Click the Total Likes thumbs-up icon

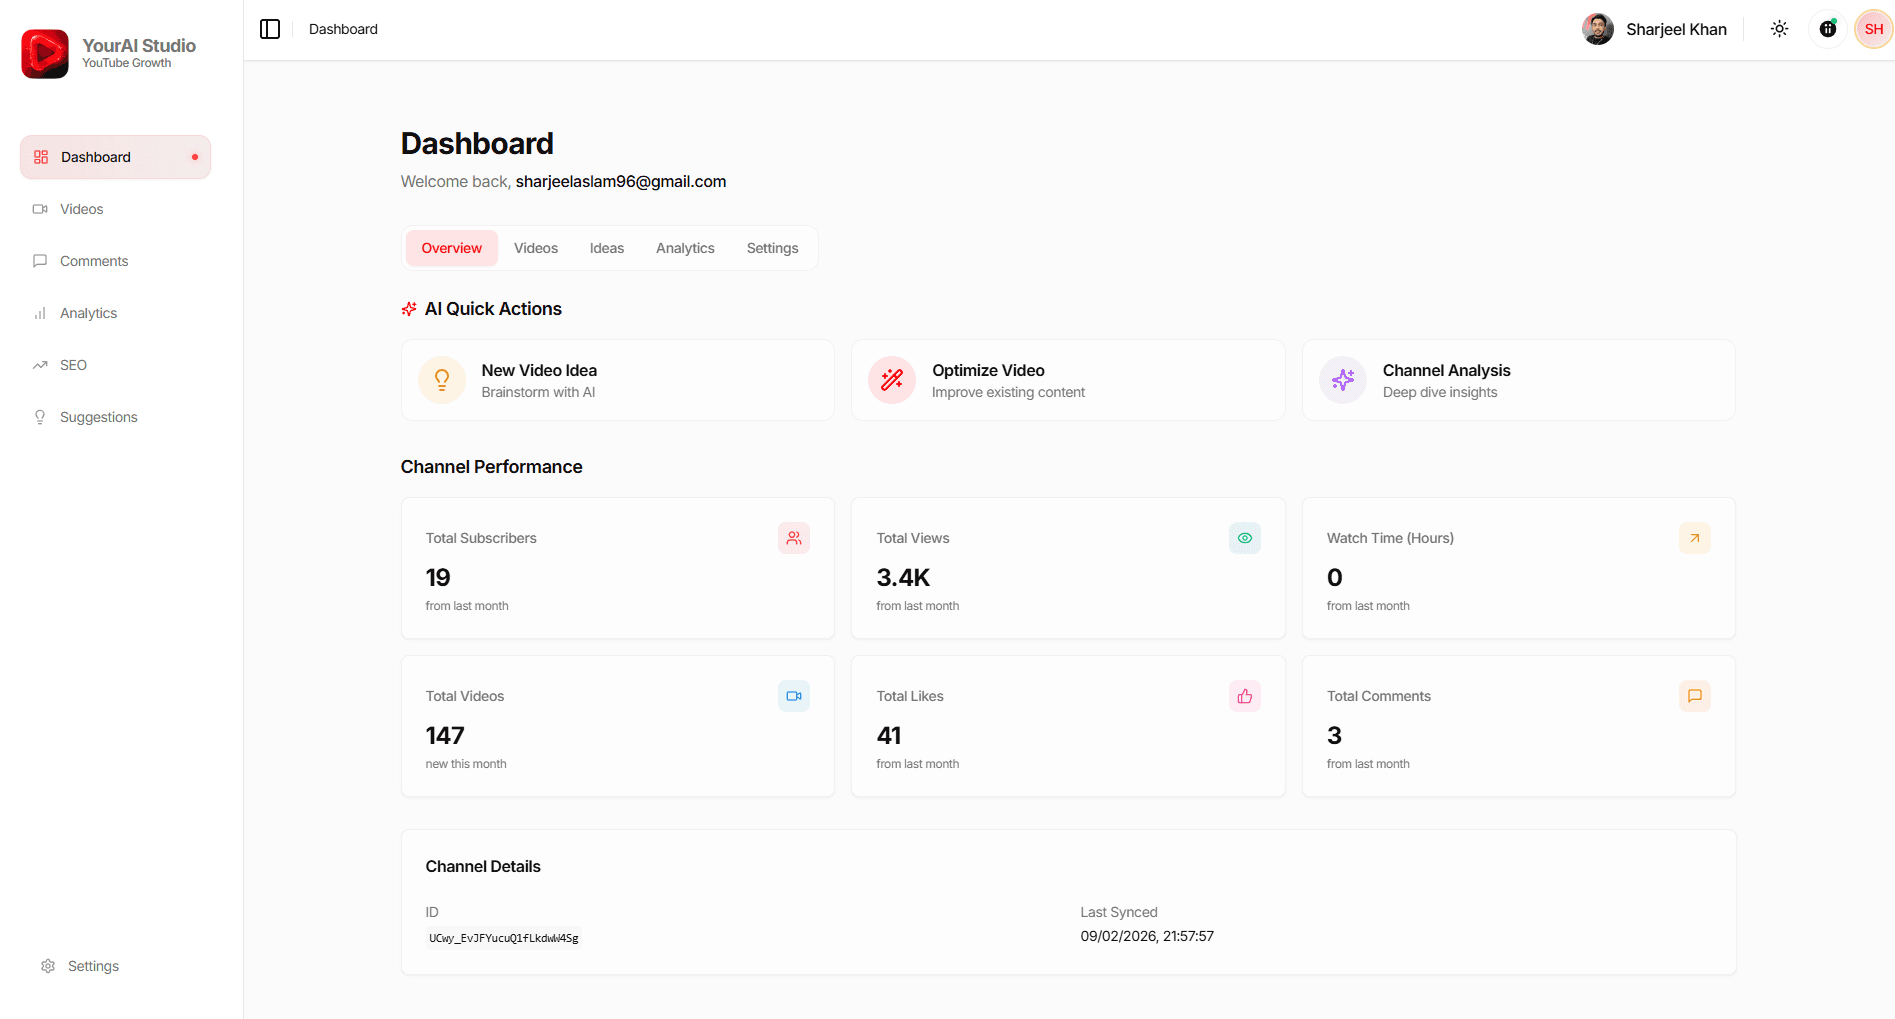click(x=1244, y=696)
